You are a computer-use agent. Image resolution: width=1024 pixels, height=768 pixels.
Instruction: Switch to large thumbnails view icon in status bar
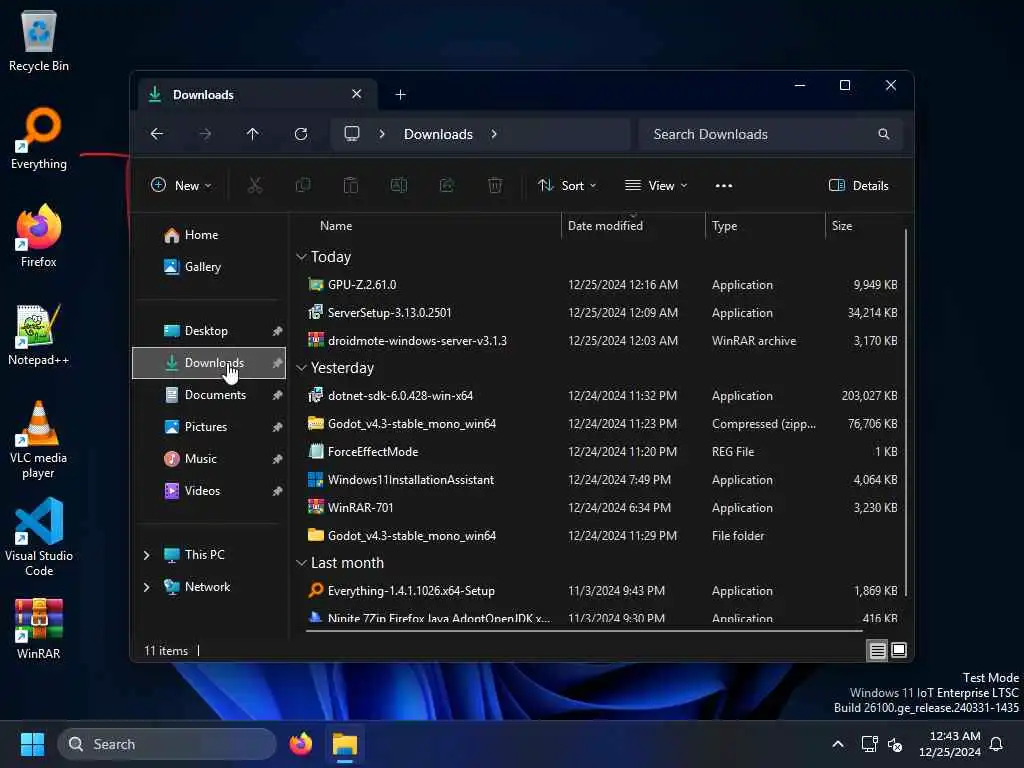(899, 650)
